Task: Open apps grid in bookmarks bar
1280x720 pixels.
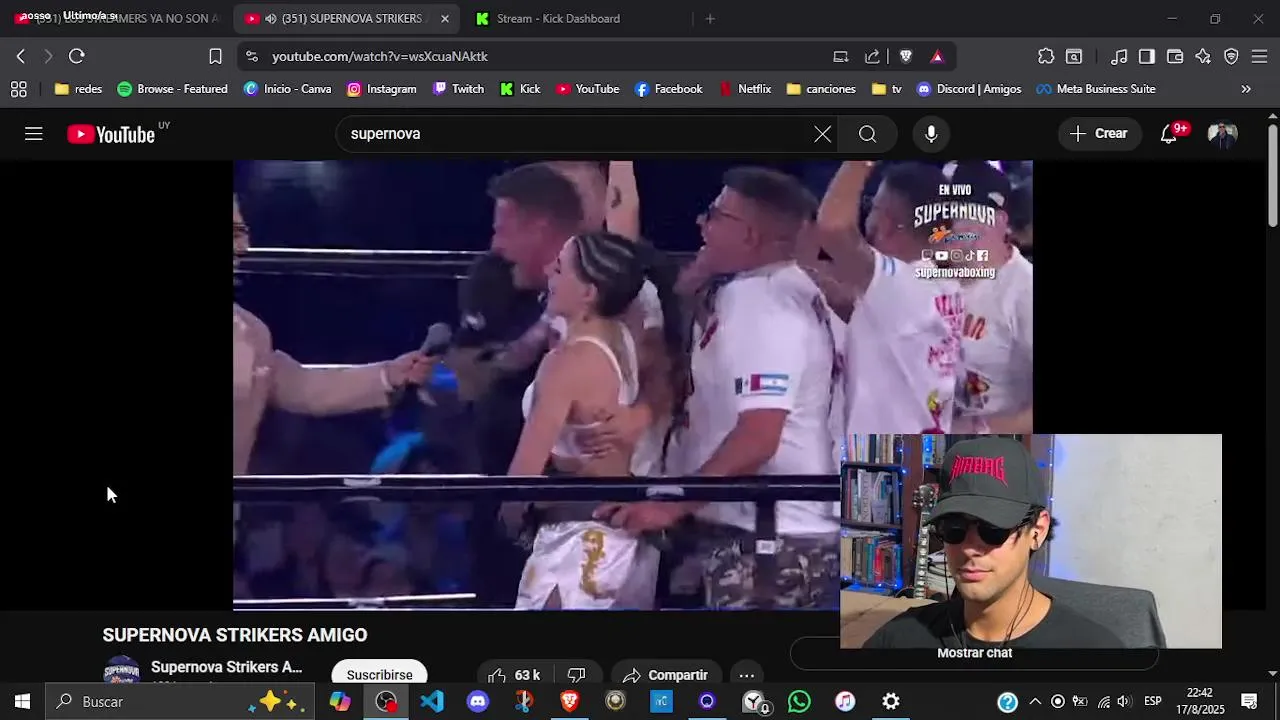Action: coord(19,89)
